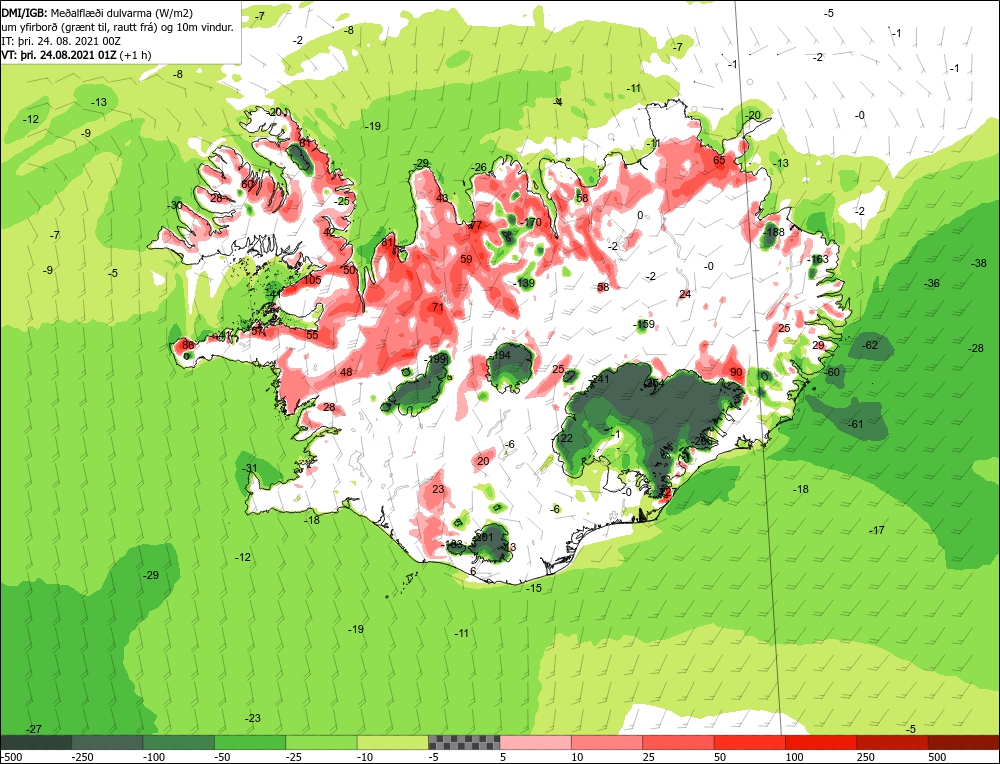This screenshot has height=764, width=1000.
Task: Click the '-188' value in the east
Action: point(774,232)
